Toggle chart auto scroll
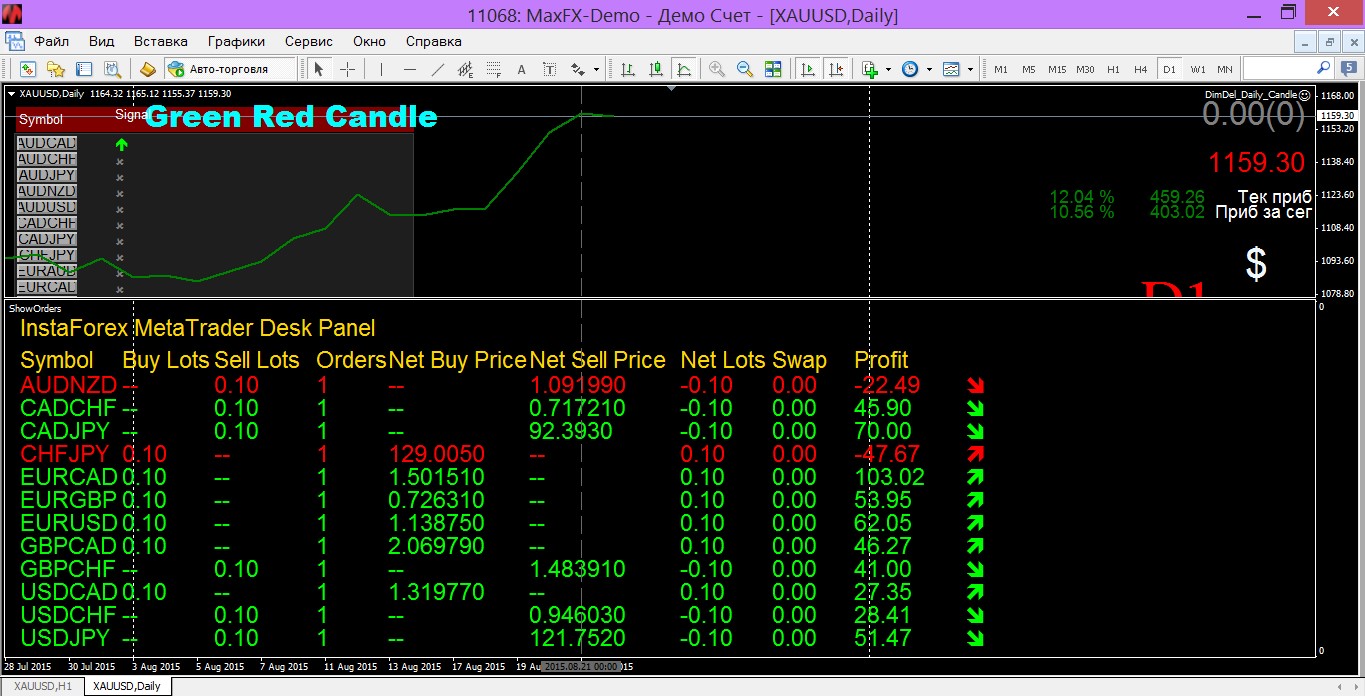This screenshot has width=1365, height=696. [808, 69]
